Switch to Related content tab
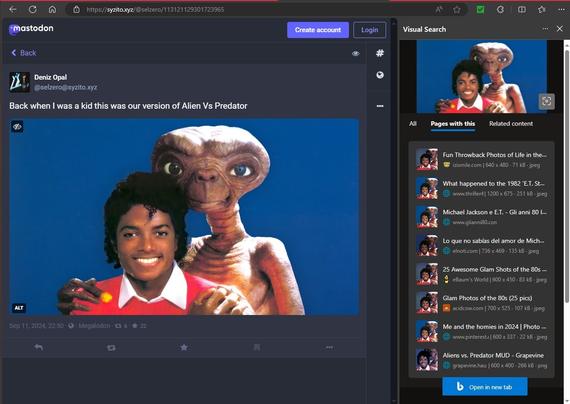 pos(511,124)
